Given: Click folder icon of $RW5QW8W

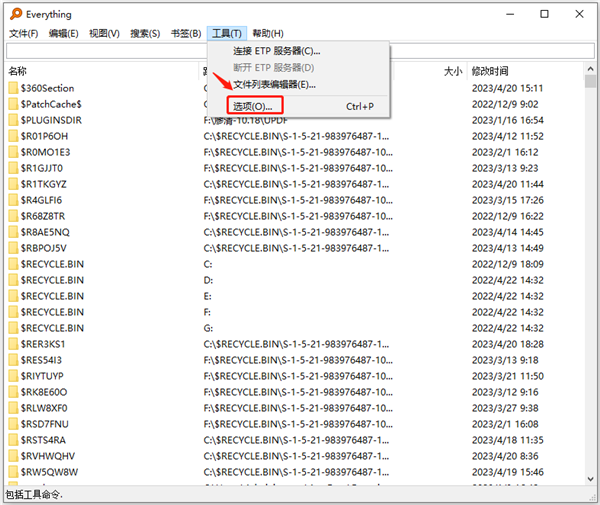Looking at the screenshot, I should (x=13, y=472).
